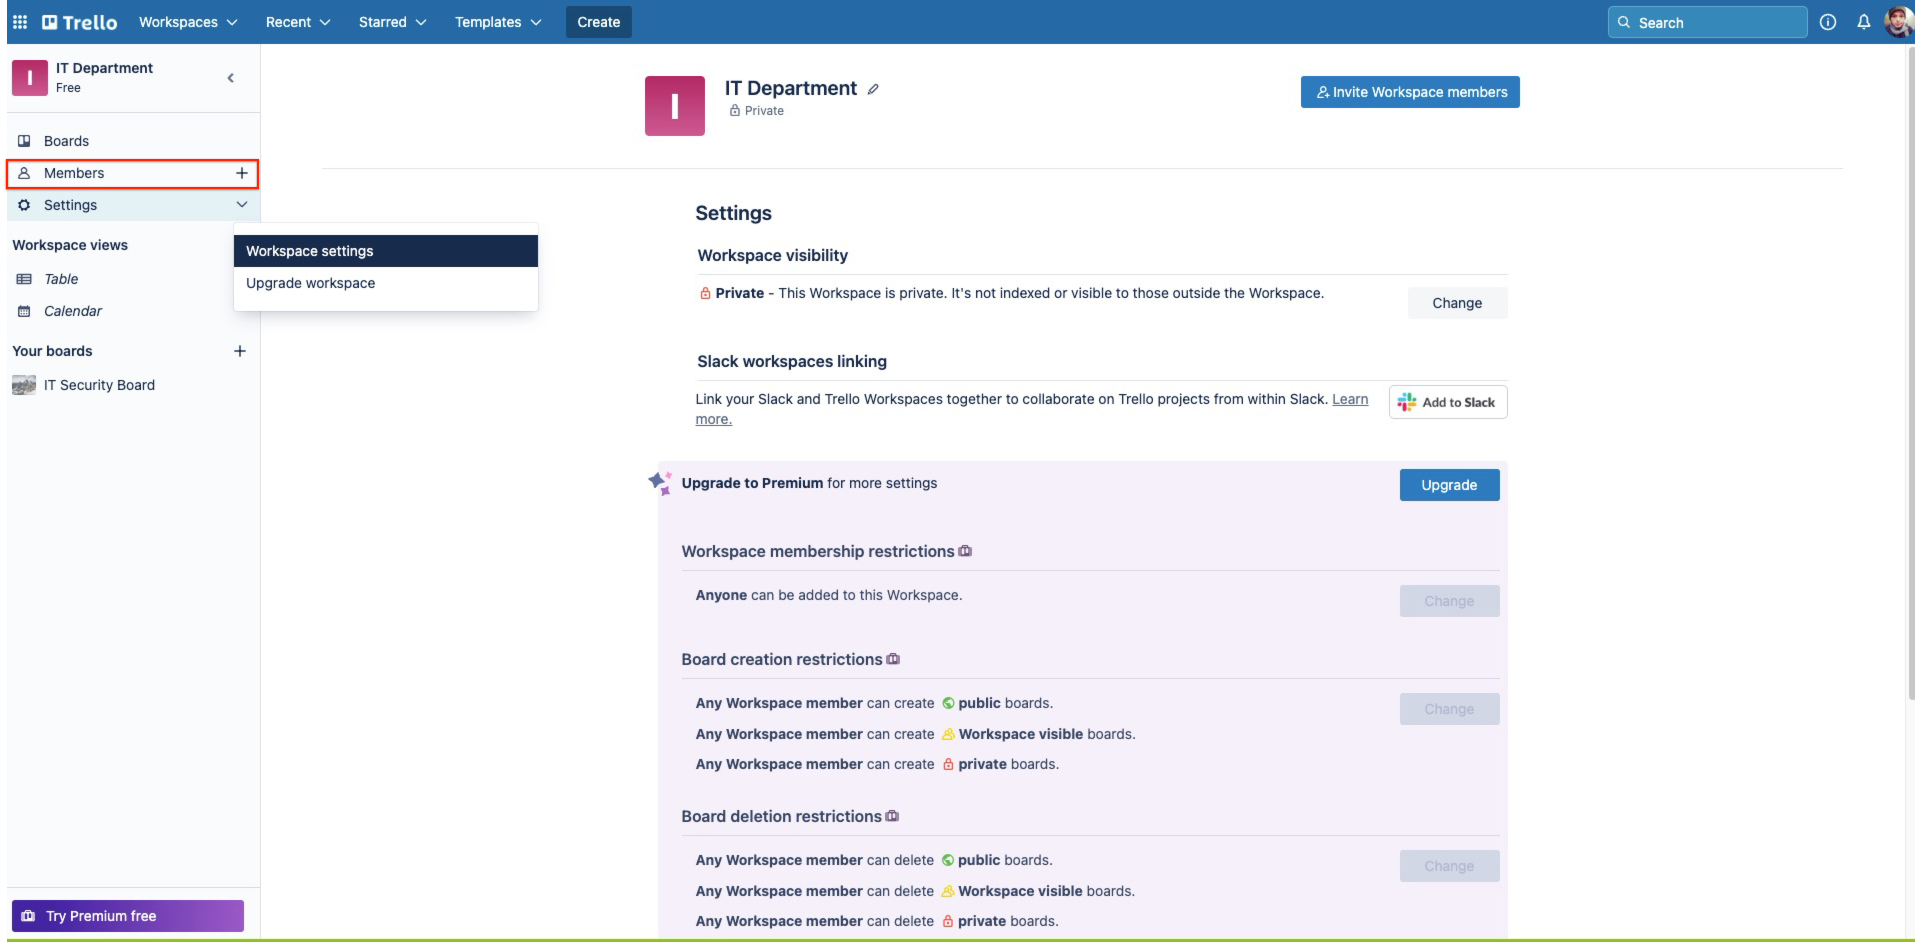Click Change for Board deletion restrictions

point(1449,866)
